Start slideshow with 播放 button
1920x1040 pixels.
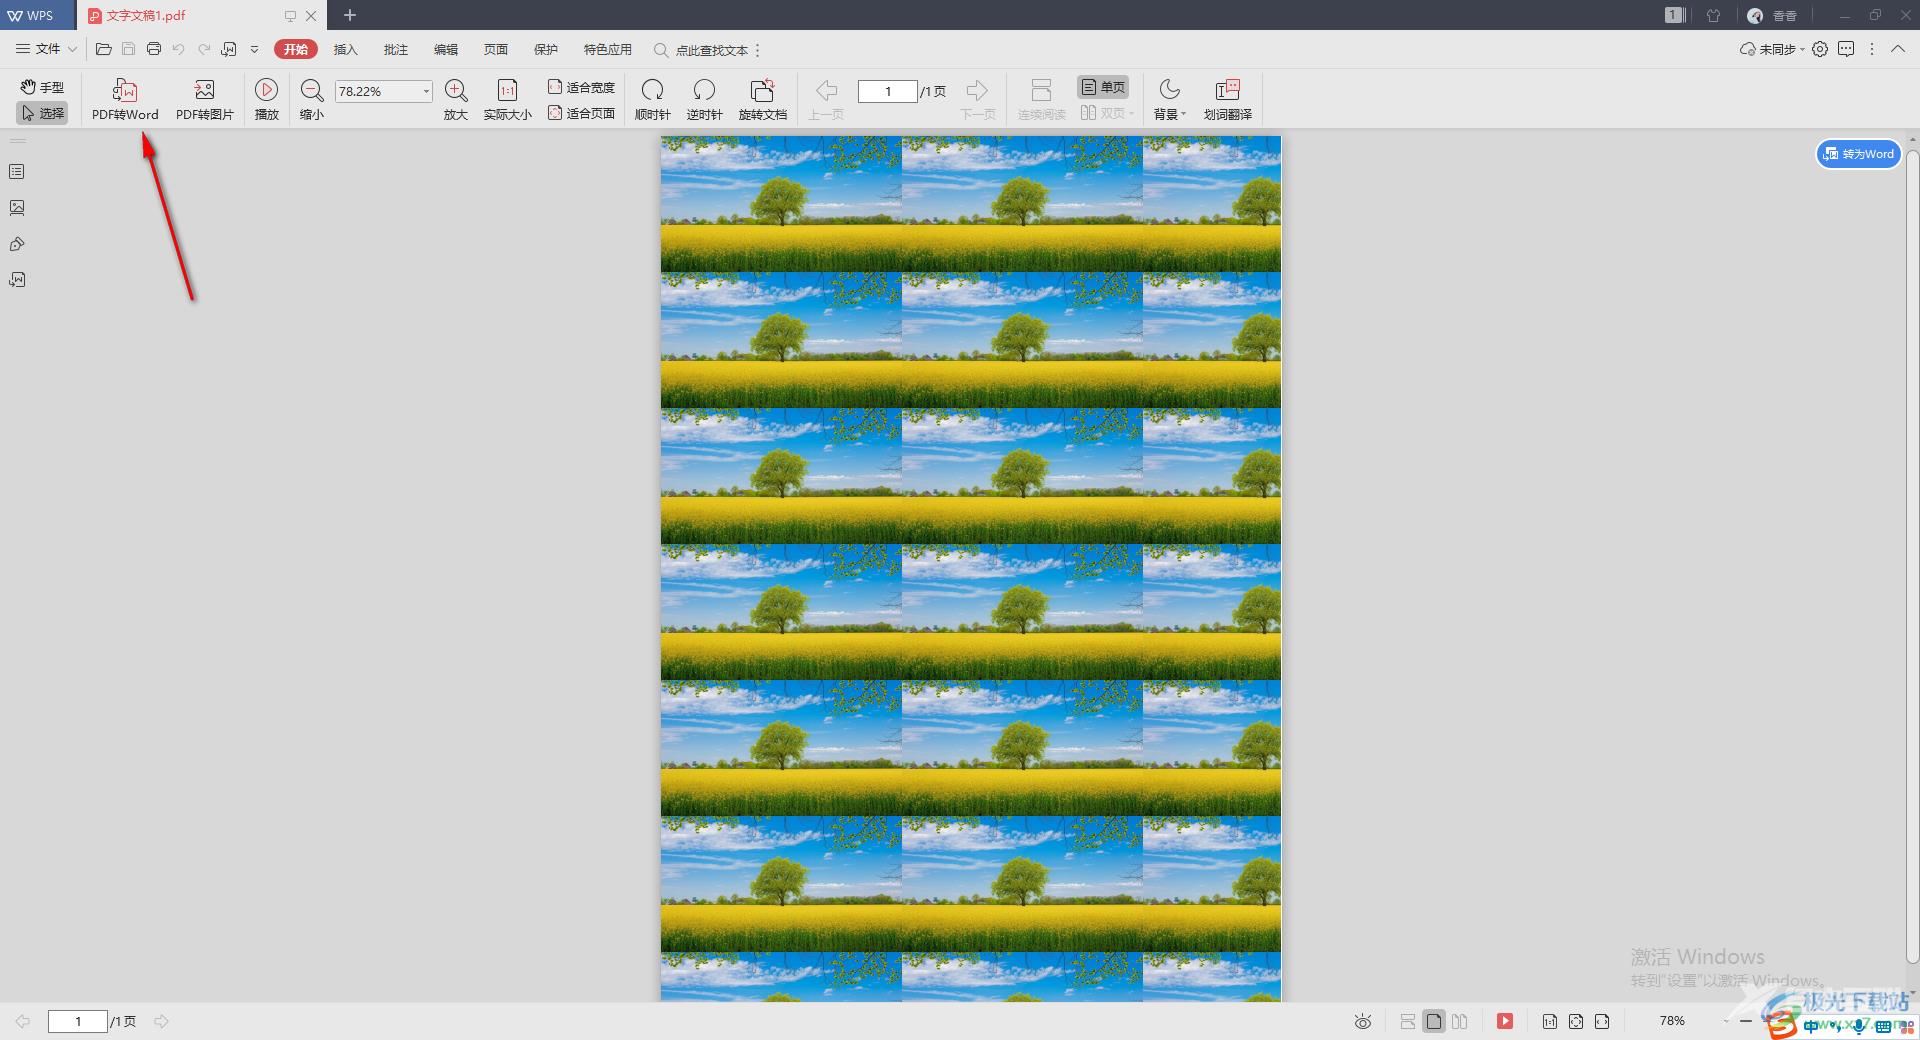pos(266,99)
